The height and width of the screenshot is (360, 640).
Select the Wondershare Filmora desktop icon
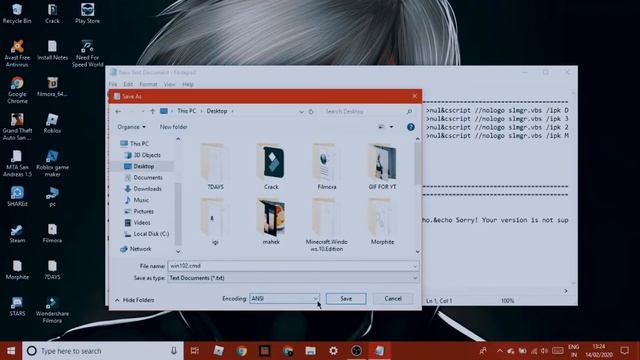coord(52,309)
